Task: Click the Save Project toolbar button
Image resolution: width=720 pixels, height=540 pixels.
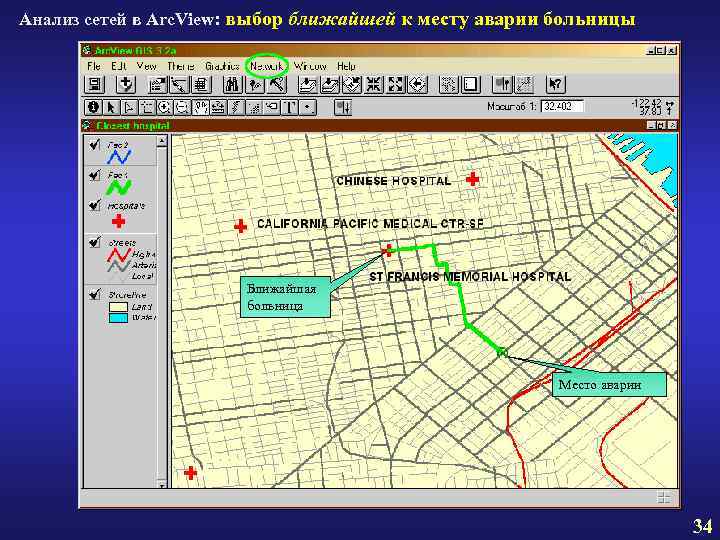Action: click(95, 84)
